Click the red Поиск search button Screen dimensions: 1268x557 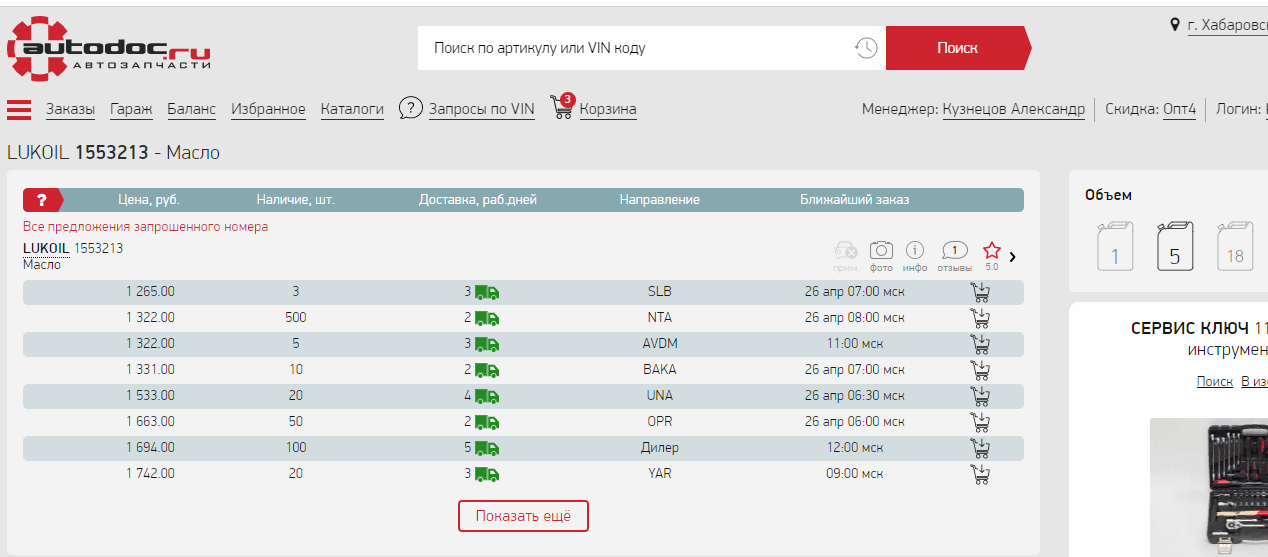[x=957, y=48]
